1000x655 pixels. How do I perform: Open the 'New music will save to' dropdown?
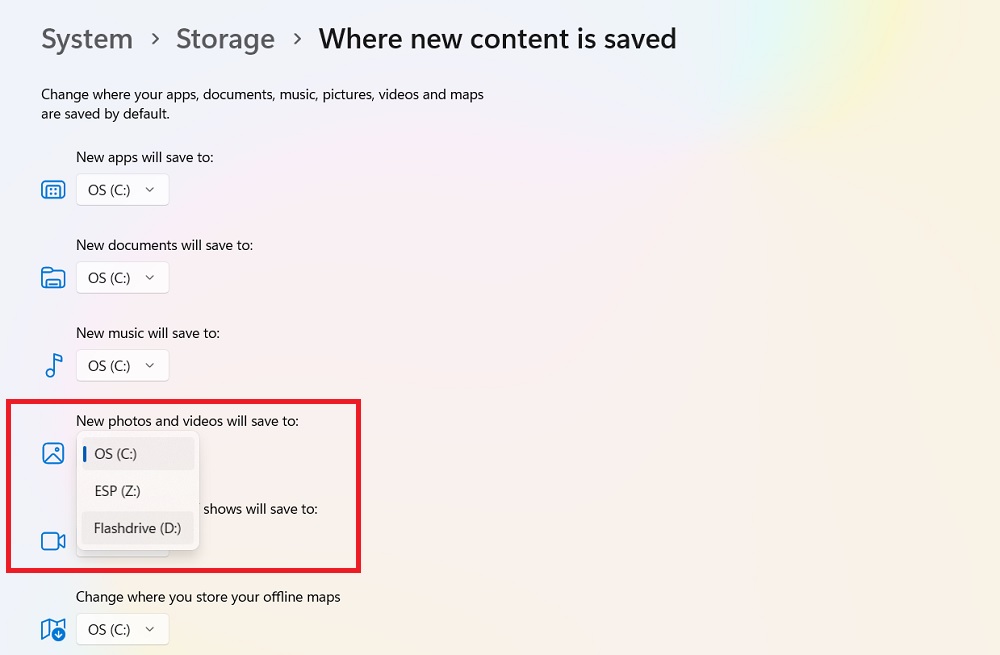pos(122,365)
